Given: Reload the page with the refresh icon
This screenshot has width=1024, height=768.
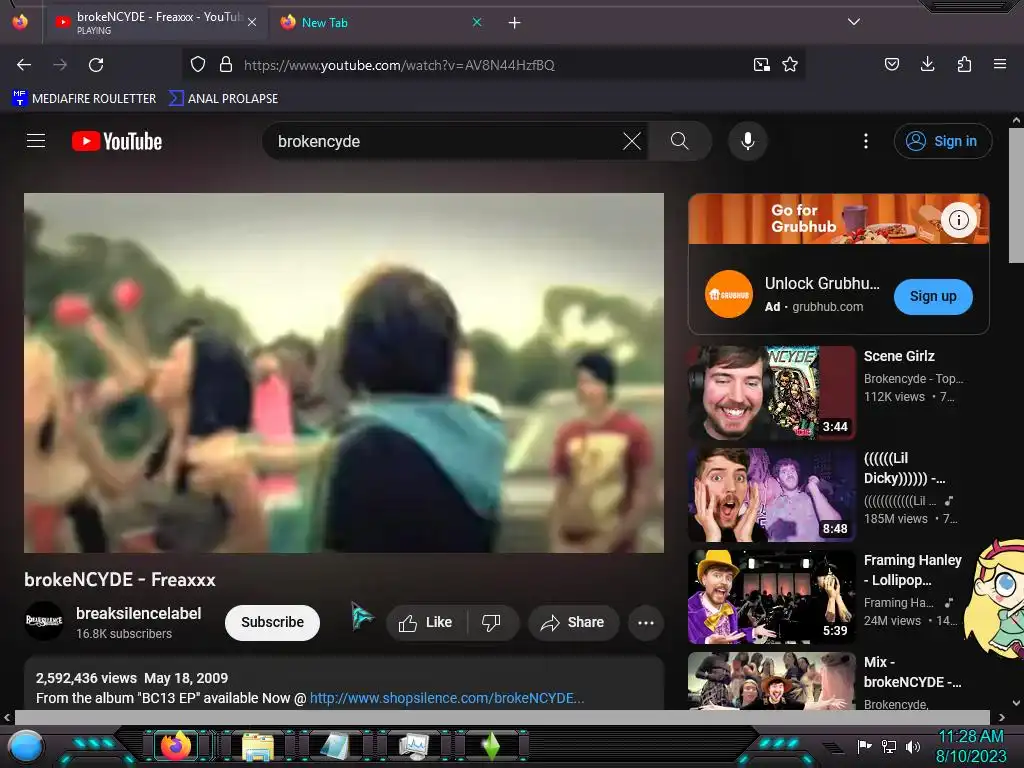Looking at the screenshot, I should [x=96, y=65].
